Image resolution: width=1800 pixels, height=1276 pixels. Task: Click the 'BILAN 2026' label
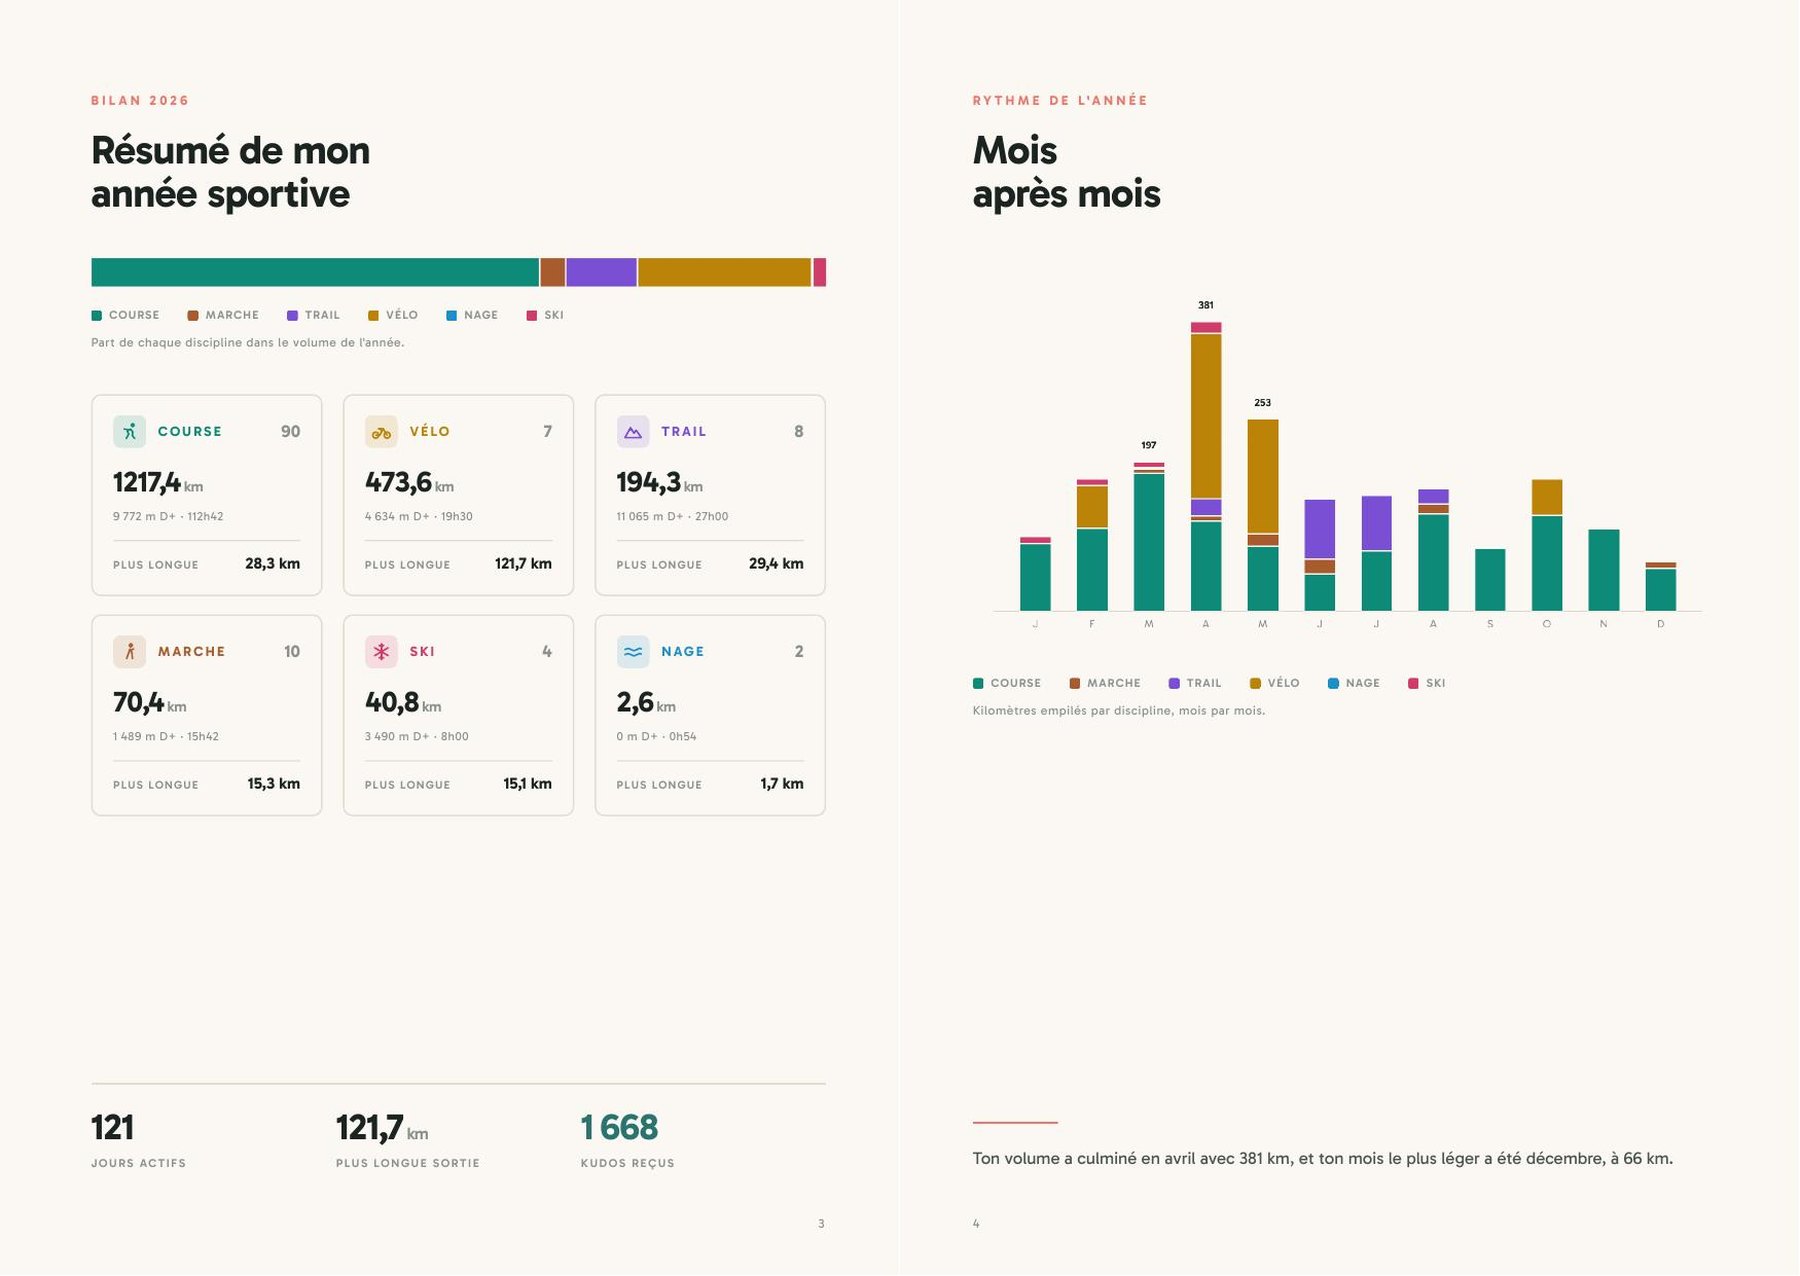140,101
